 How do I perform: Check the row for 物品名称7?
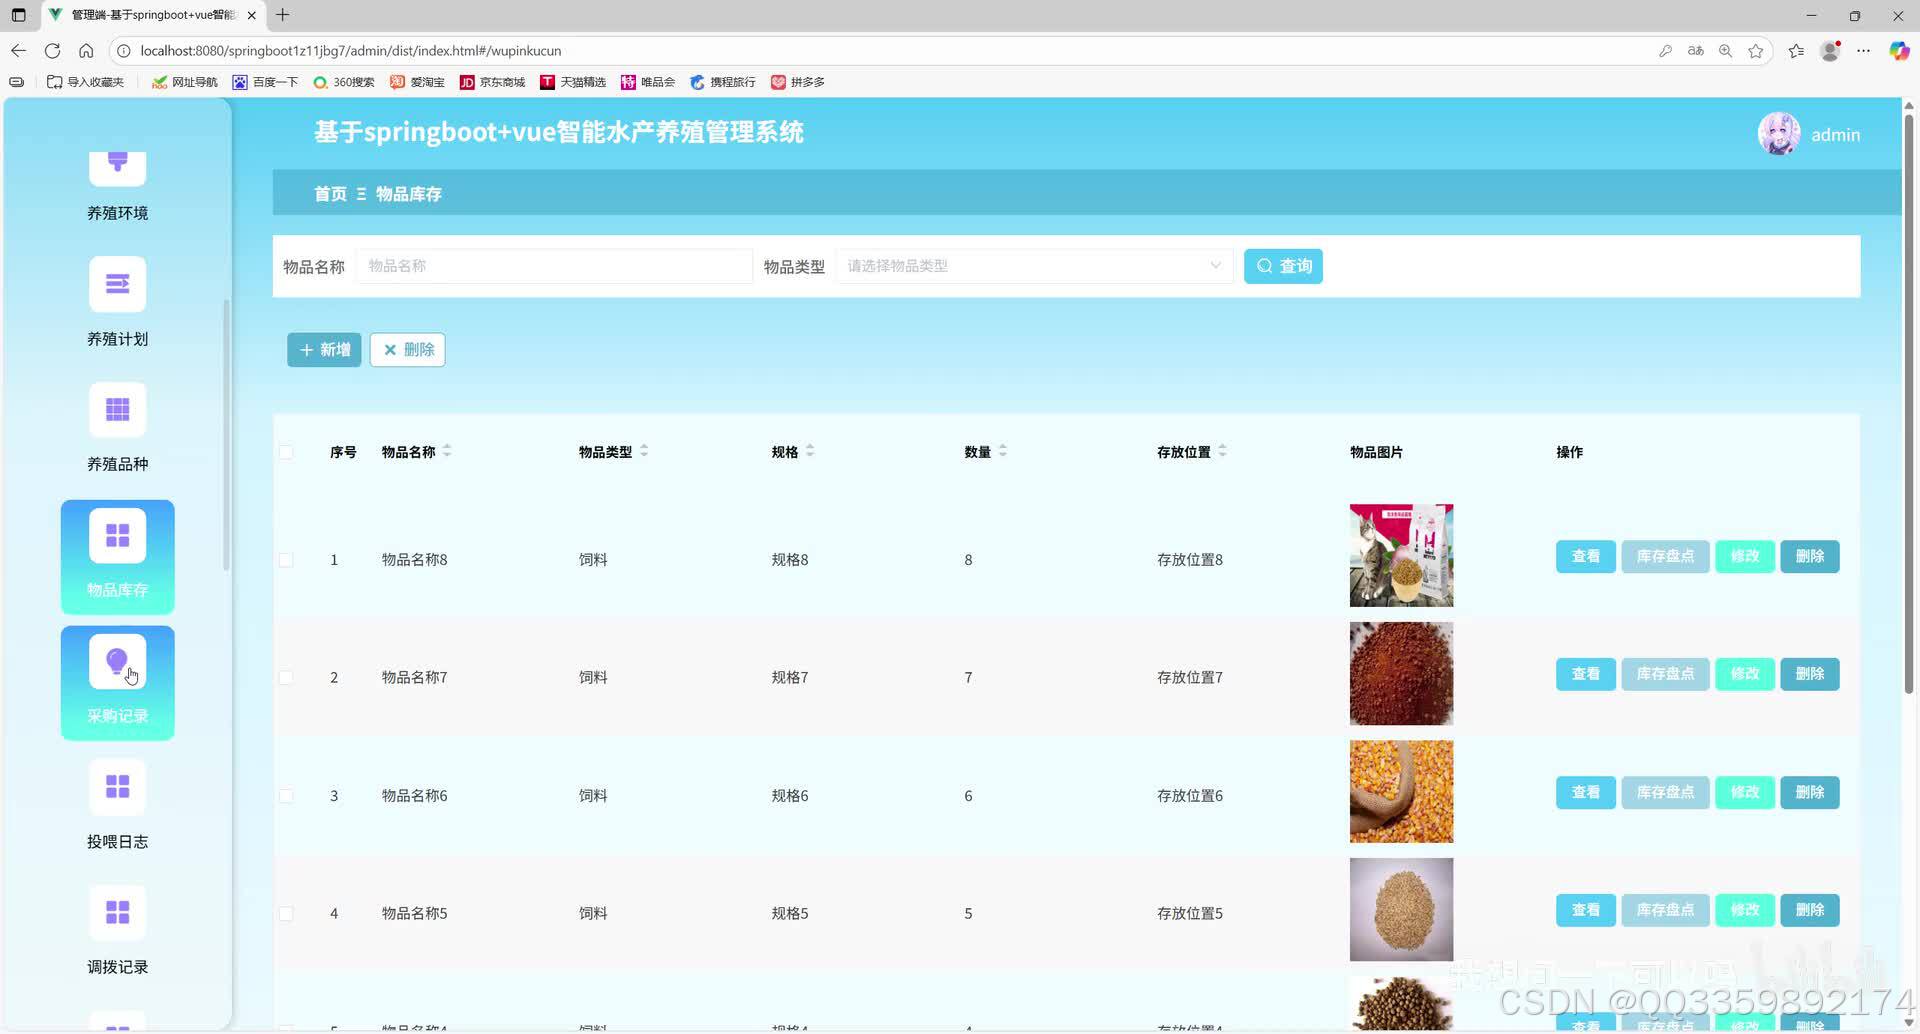(x=286, y=678)
